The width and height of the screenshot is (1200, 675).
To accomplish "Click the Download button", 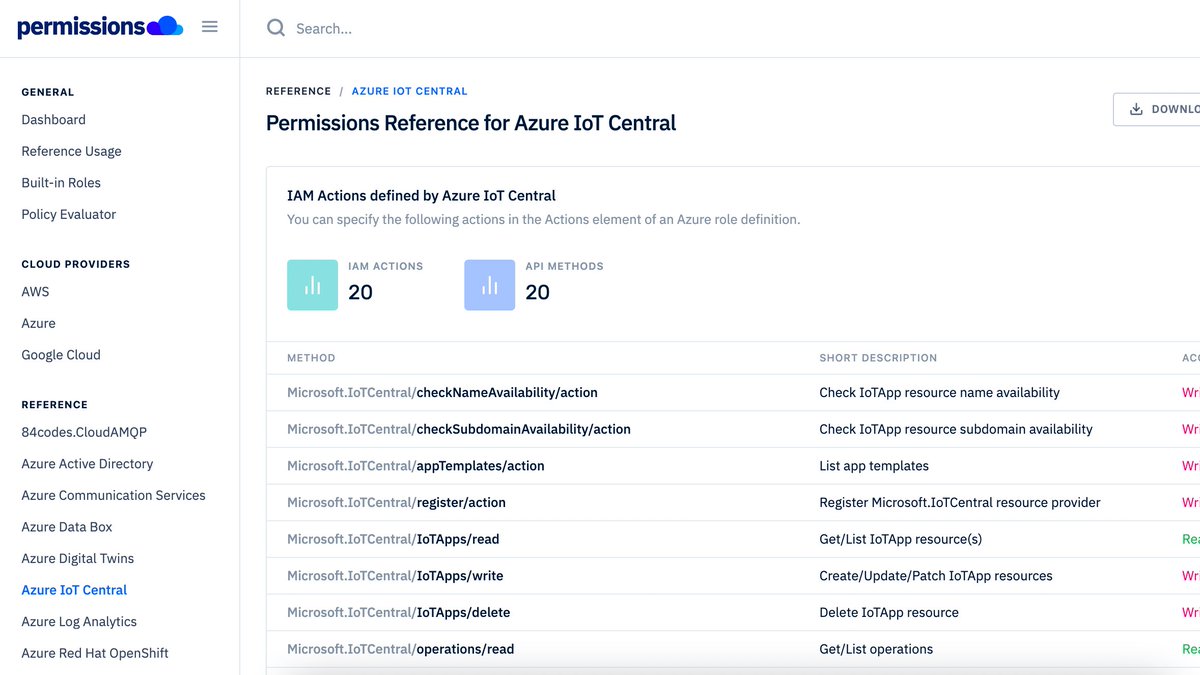I will tap(1157, 109).
